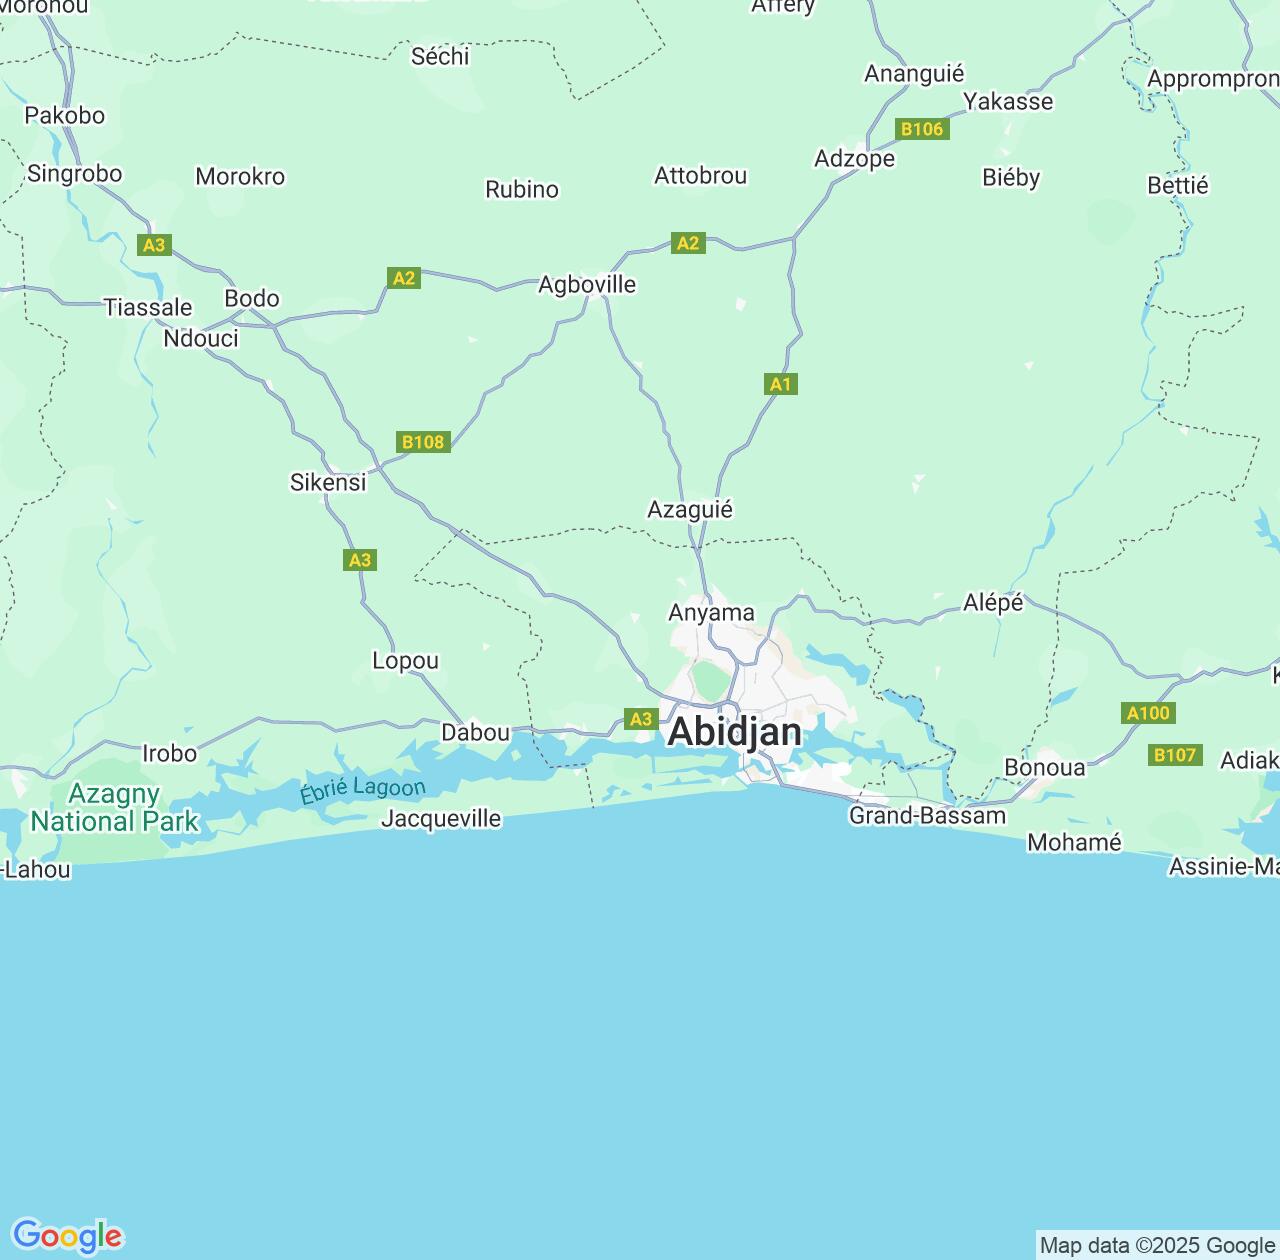Select the B106 road marker near Adzope
Viewport: 1280px width, 1260px height.
[x=921, y=129]
